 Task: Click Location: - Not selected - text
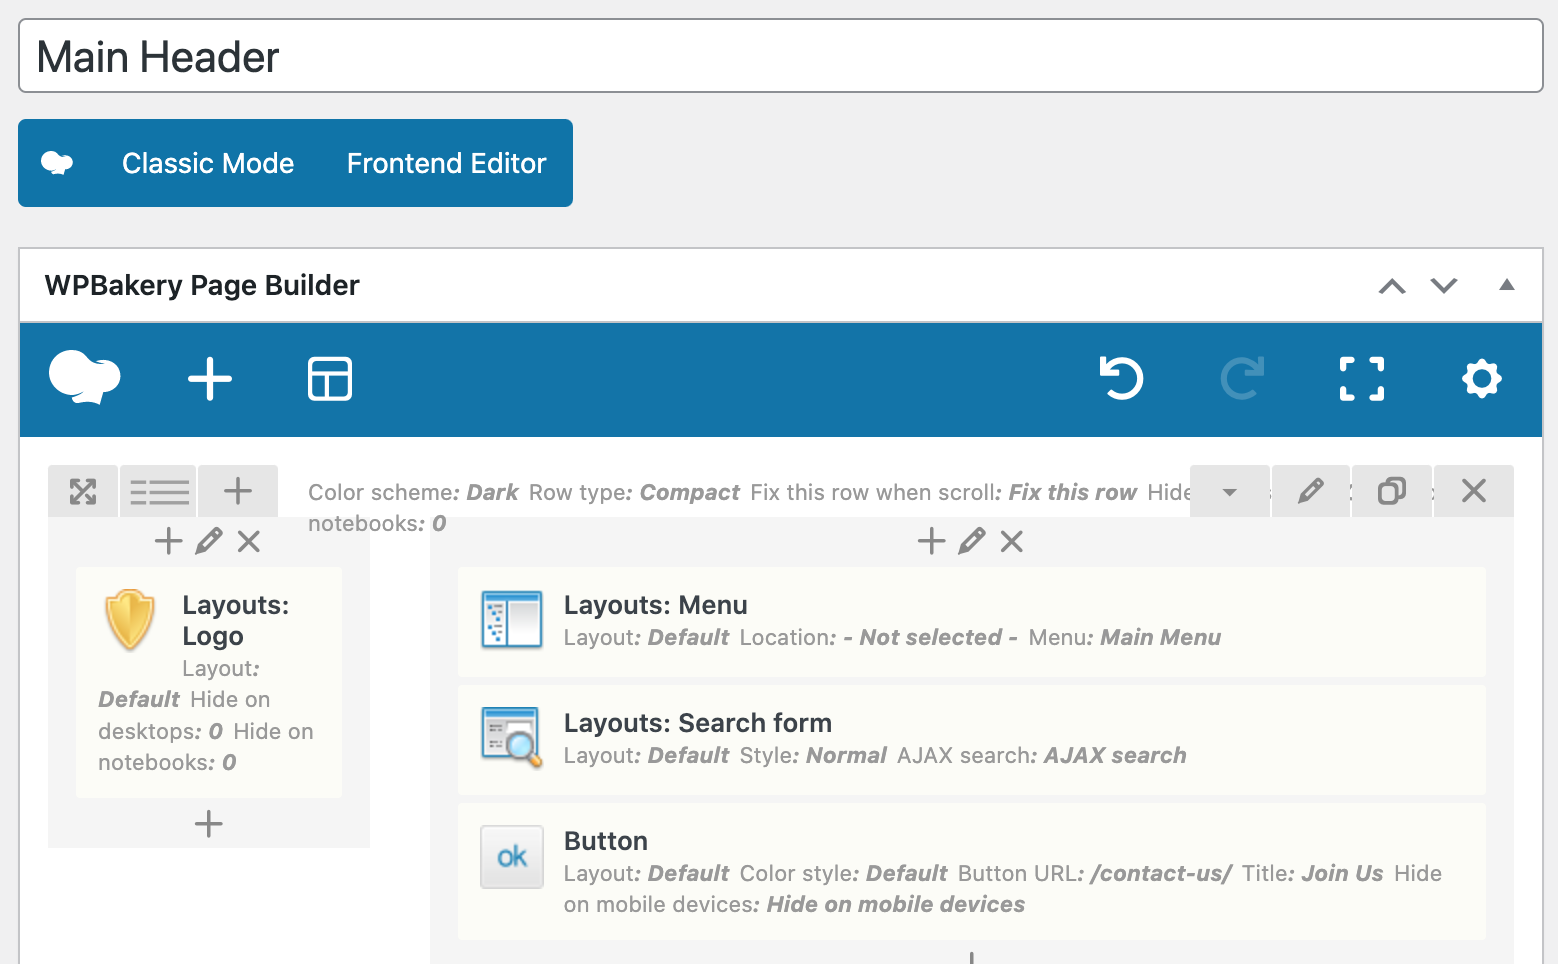[x=879, y=637]
